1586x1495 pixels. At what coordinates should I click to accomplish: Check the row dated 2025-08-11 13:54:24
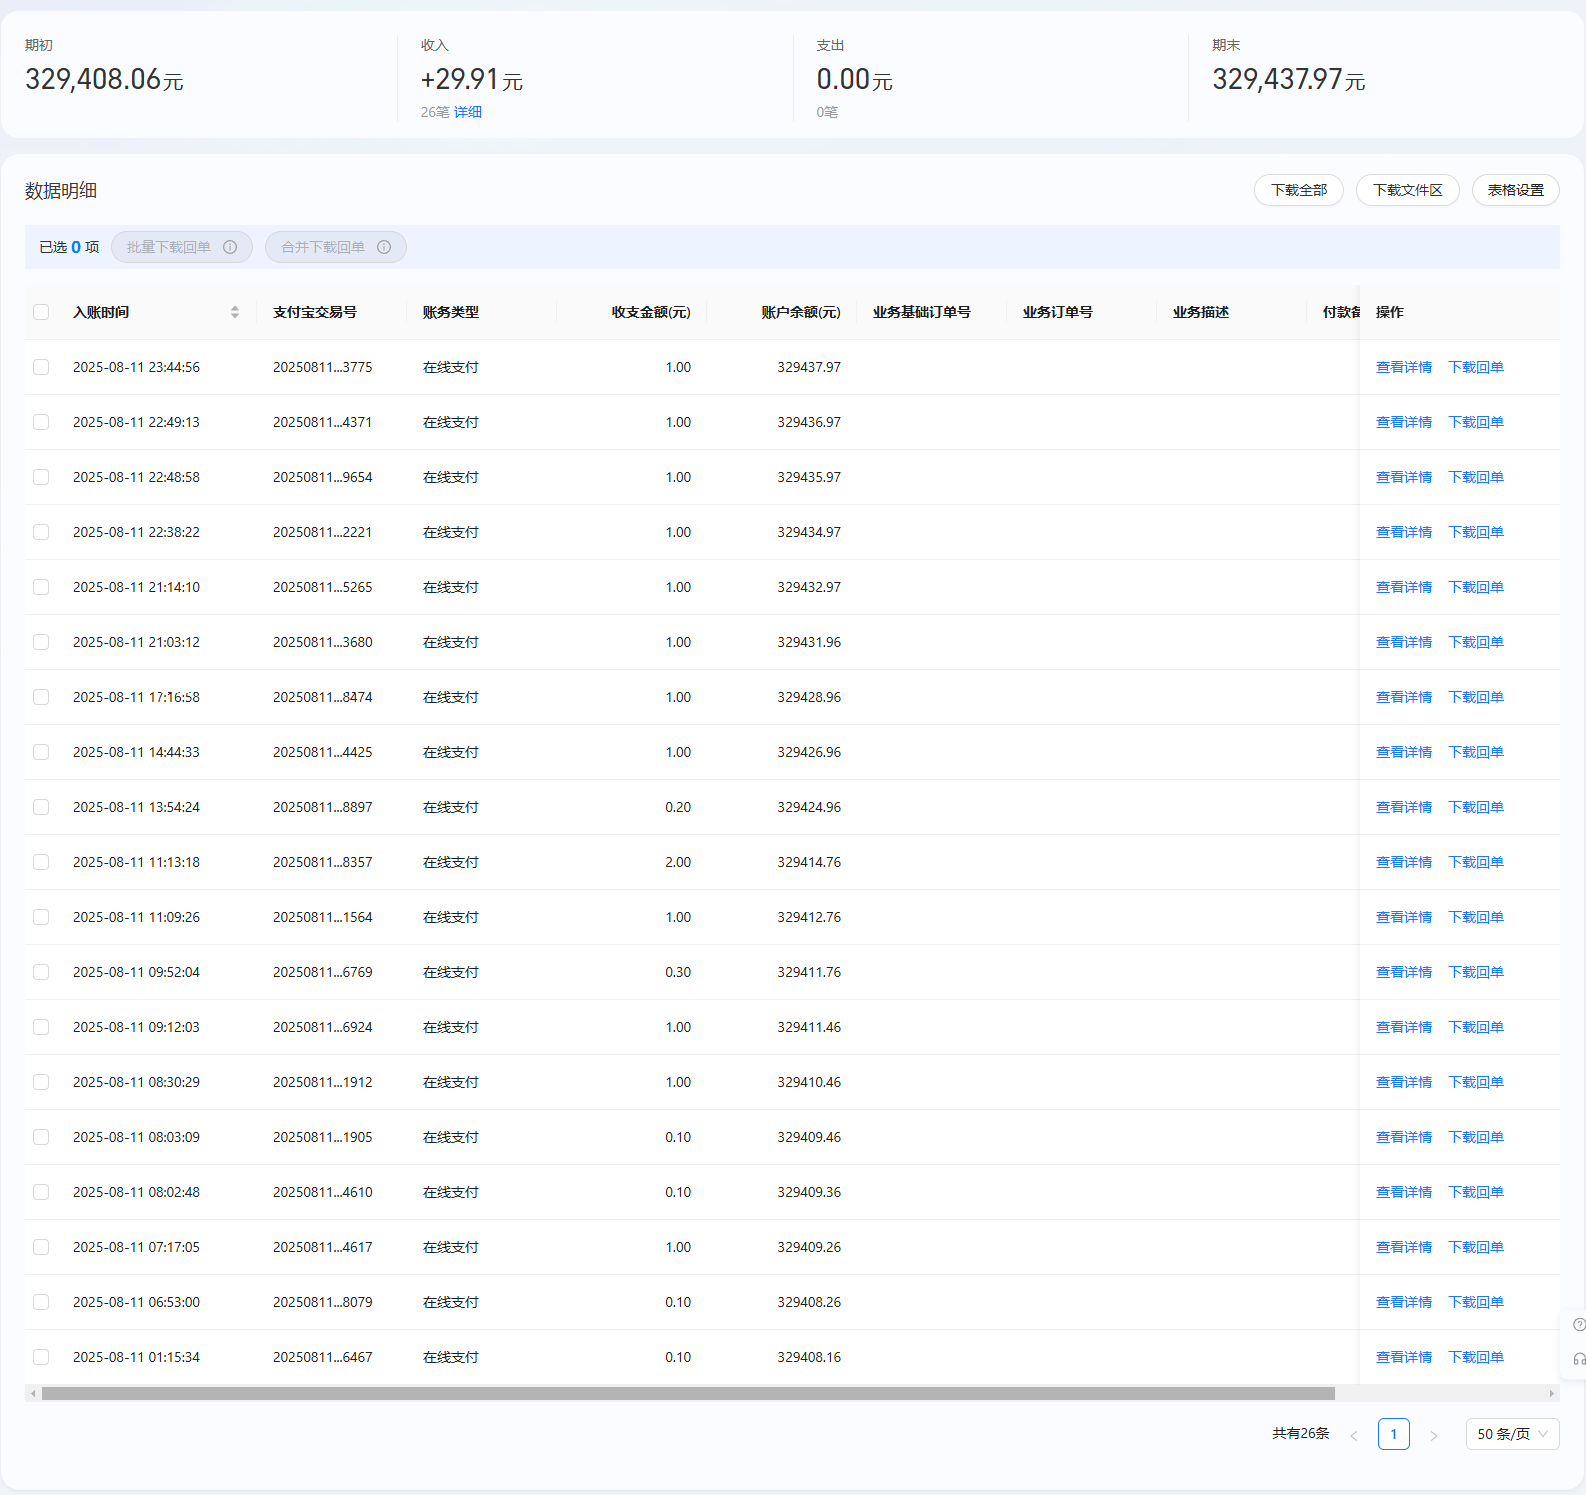(41, 807)
